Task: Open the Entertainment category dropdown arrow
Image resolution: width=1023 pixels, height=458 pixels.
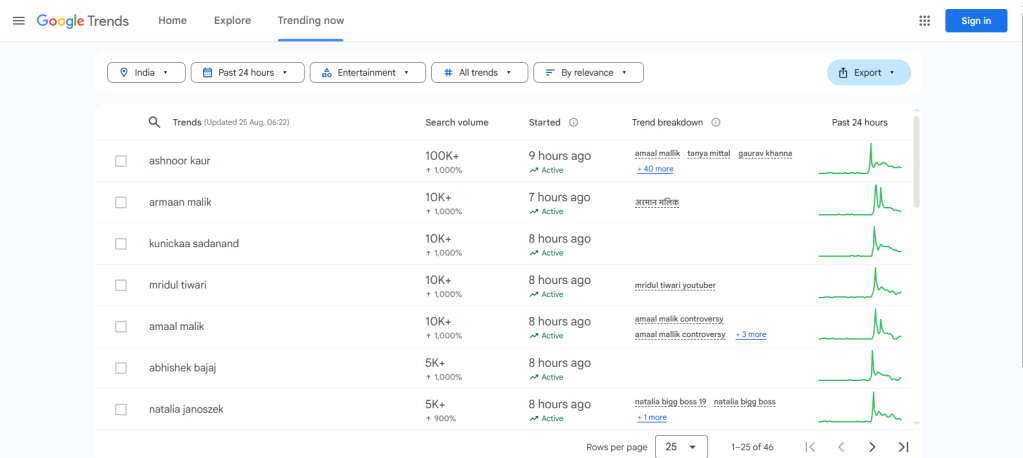Action: point(406,72)
